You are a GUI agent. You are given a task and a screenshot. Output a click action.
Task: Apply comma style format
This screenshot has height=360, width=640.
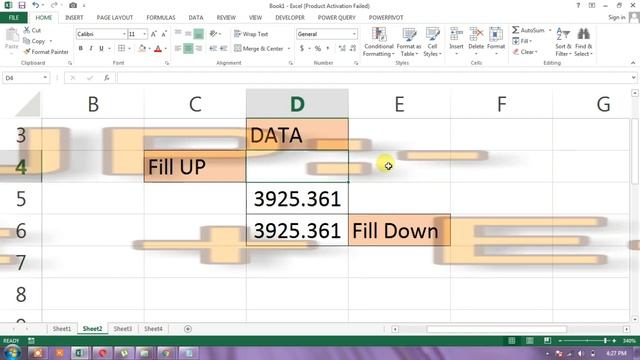click(x=328, y=49)
